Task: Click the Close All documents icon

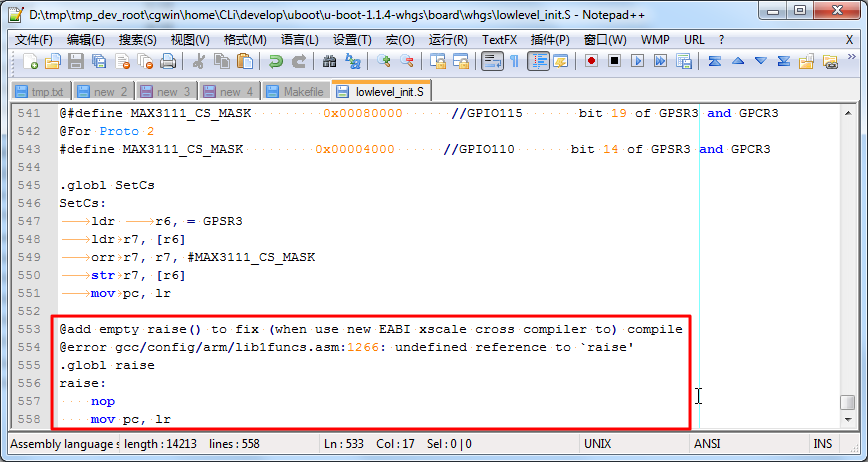Action: click(x=145, y=61)
